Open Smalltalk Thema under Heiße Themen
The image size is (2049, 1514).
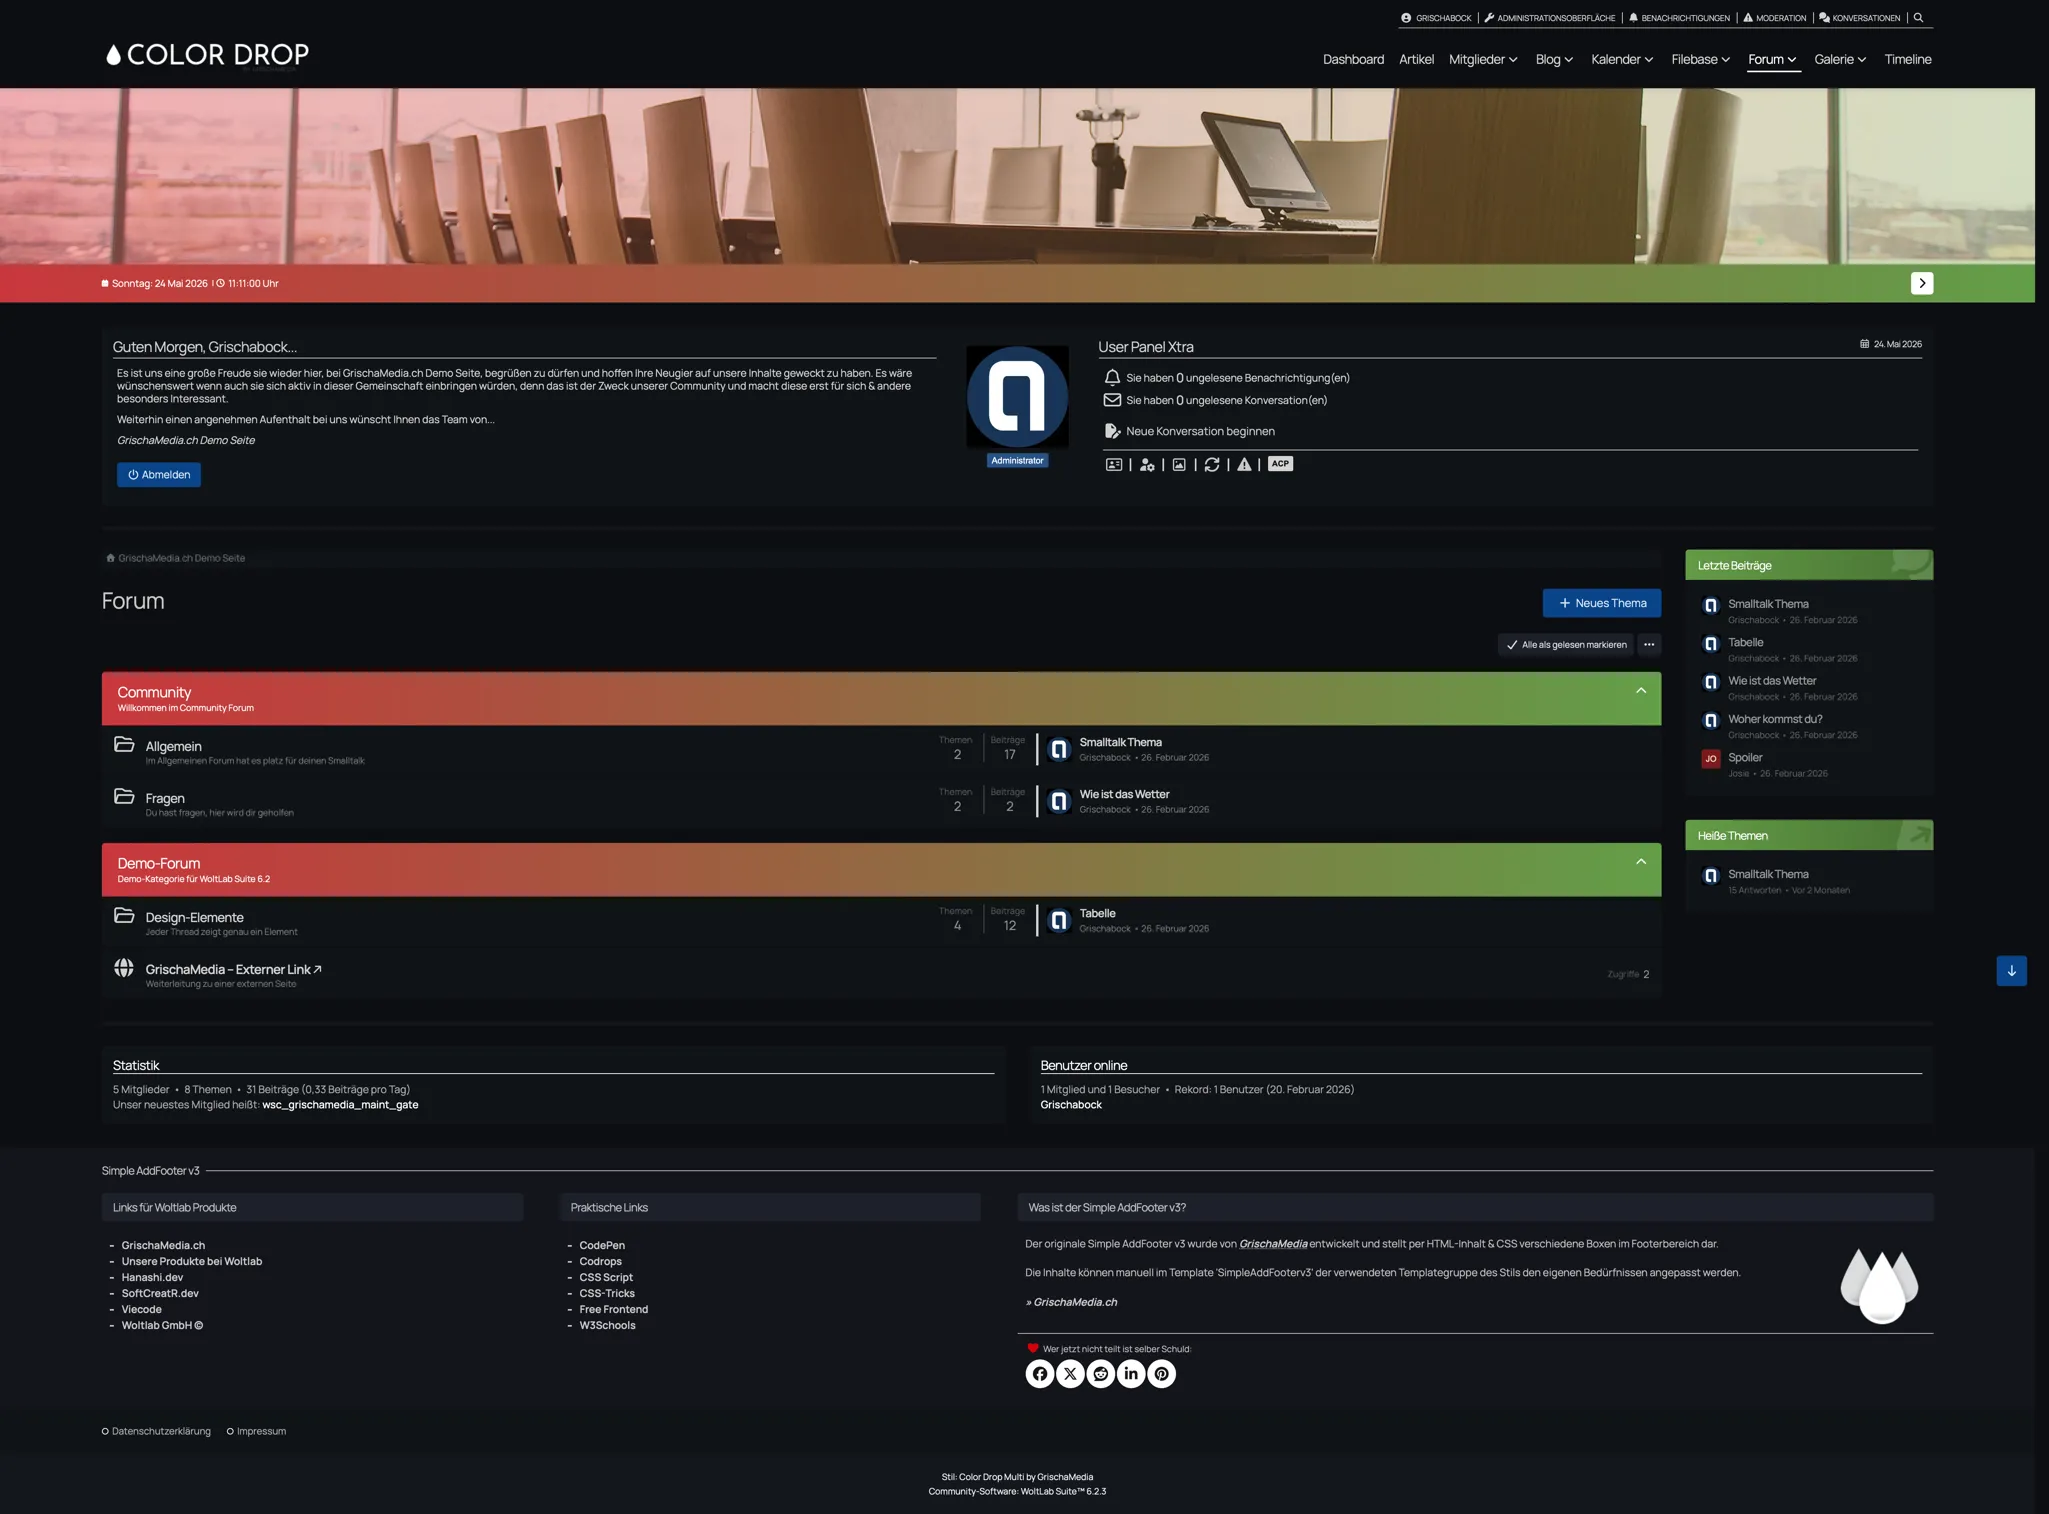1768,874
